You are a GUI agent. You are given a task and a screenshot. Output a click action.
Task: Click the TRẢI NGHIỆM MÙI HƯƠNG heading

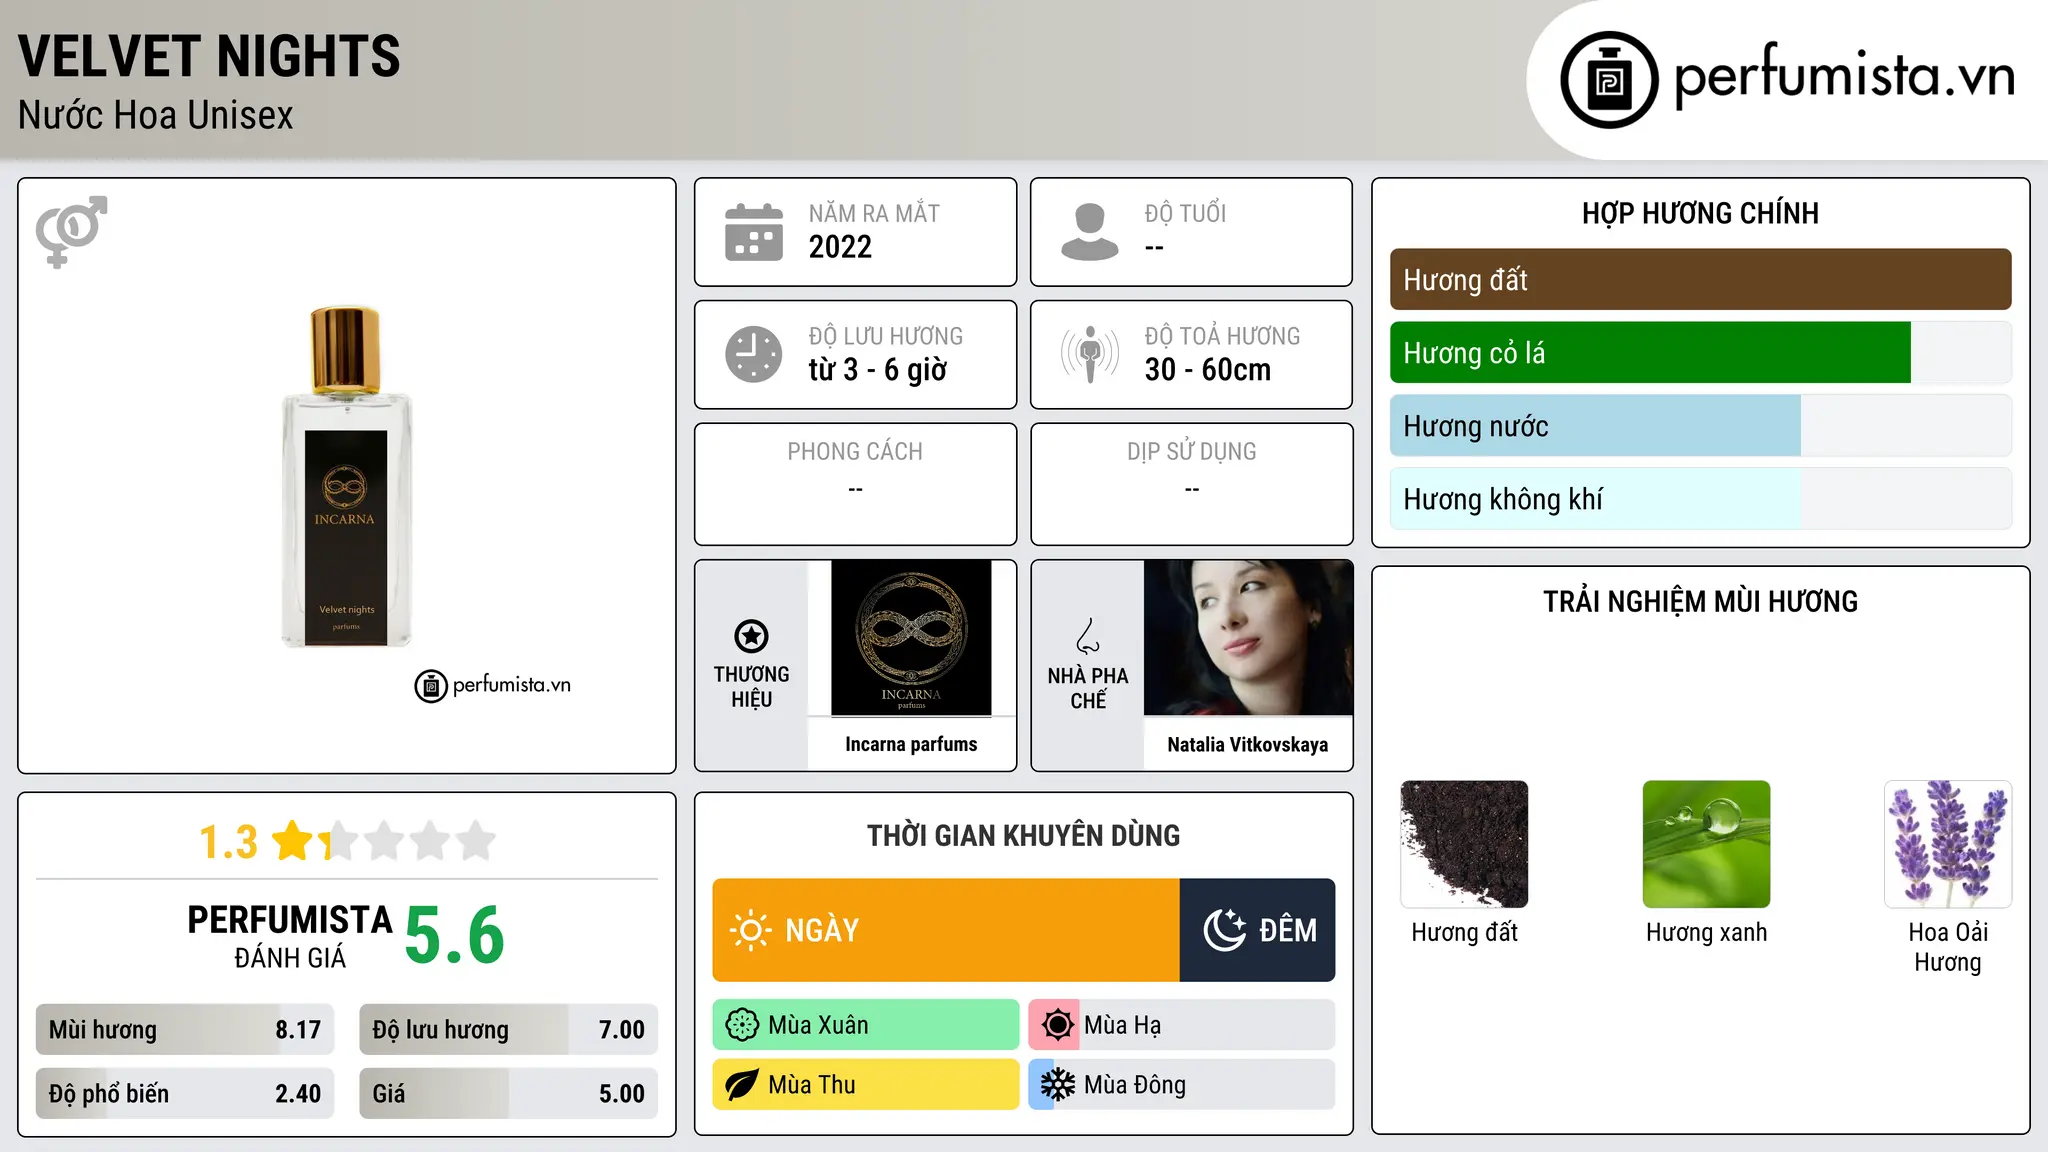(1700, 601)
